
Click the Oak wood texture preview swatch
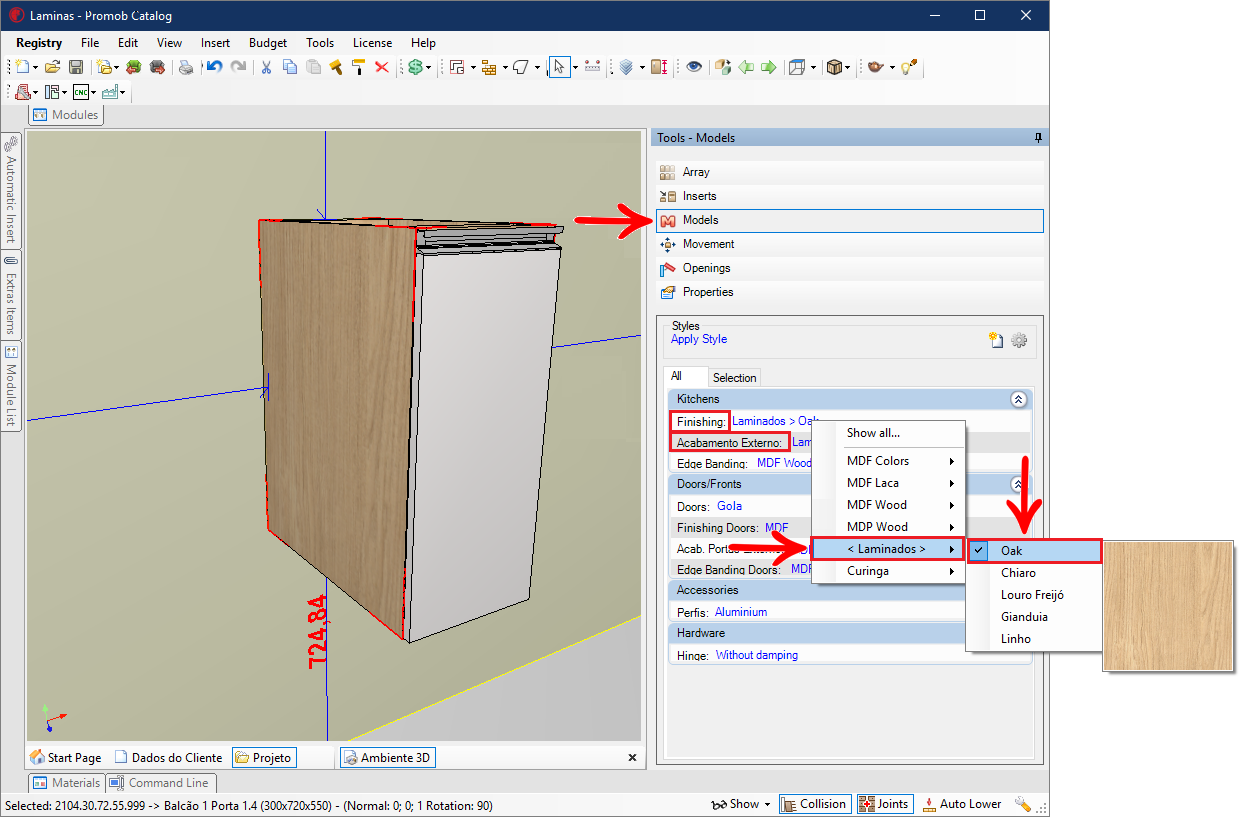coord(1168,606)
